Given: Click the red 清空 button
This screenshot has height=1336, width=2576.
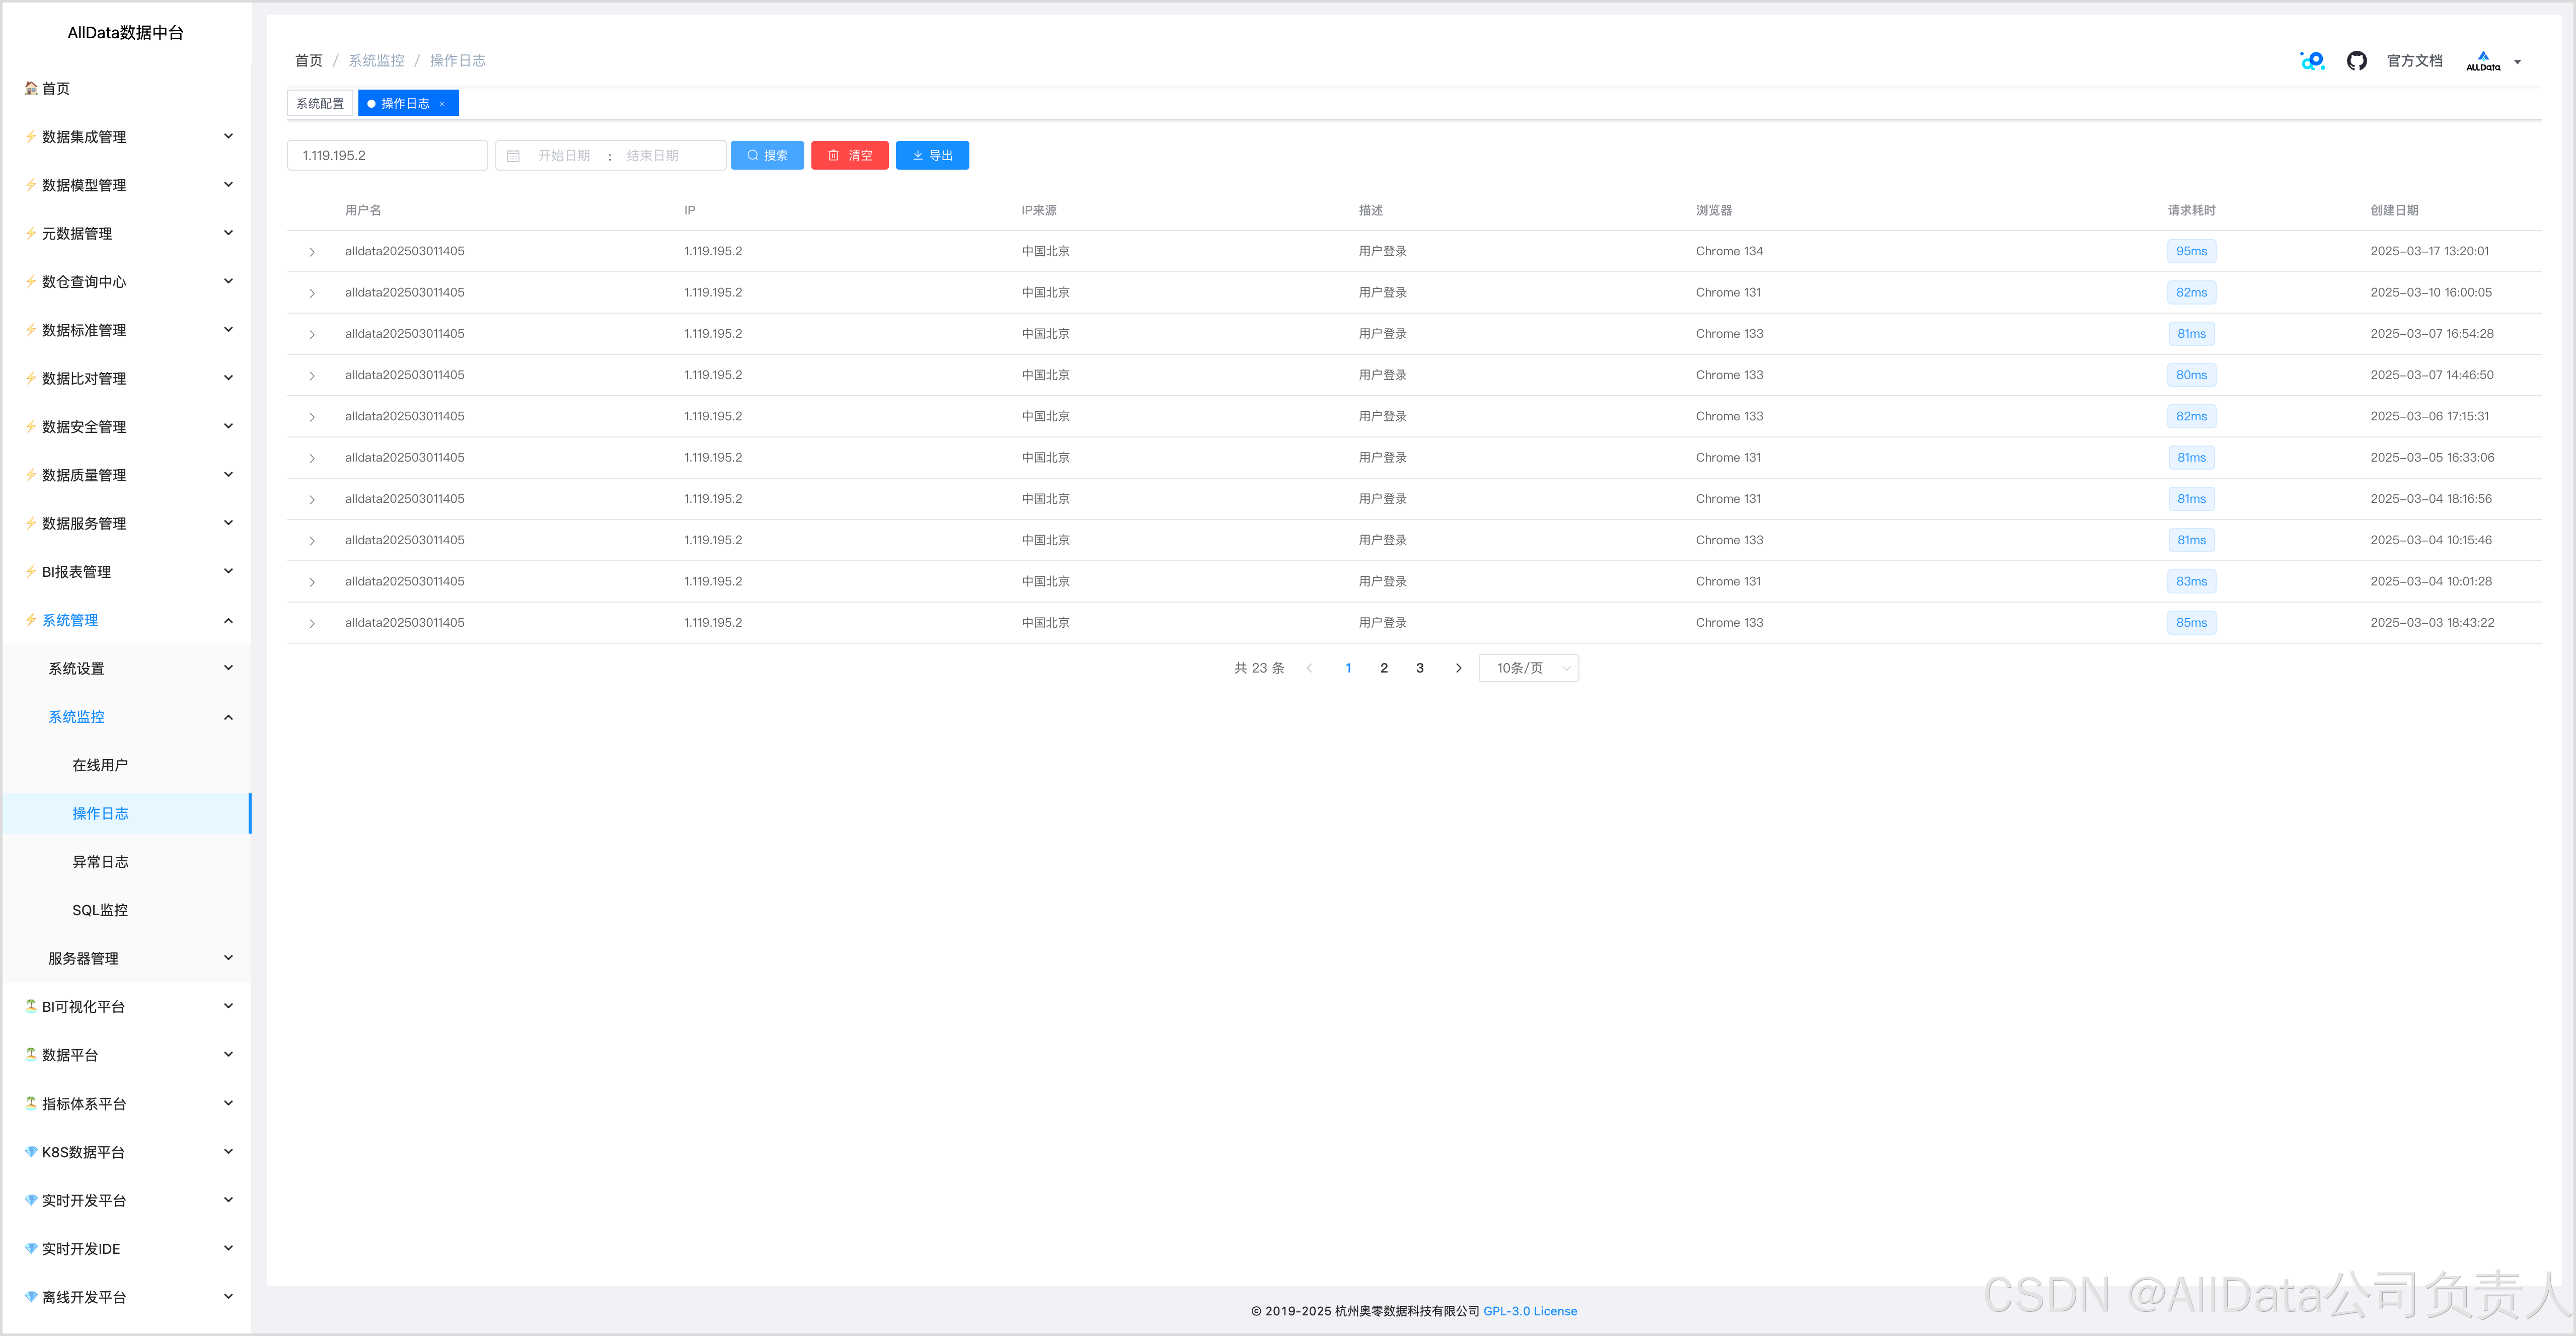Looking at the screenshot, I should [849, 156].
